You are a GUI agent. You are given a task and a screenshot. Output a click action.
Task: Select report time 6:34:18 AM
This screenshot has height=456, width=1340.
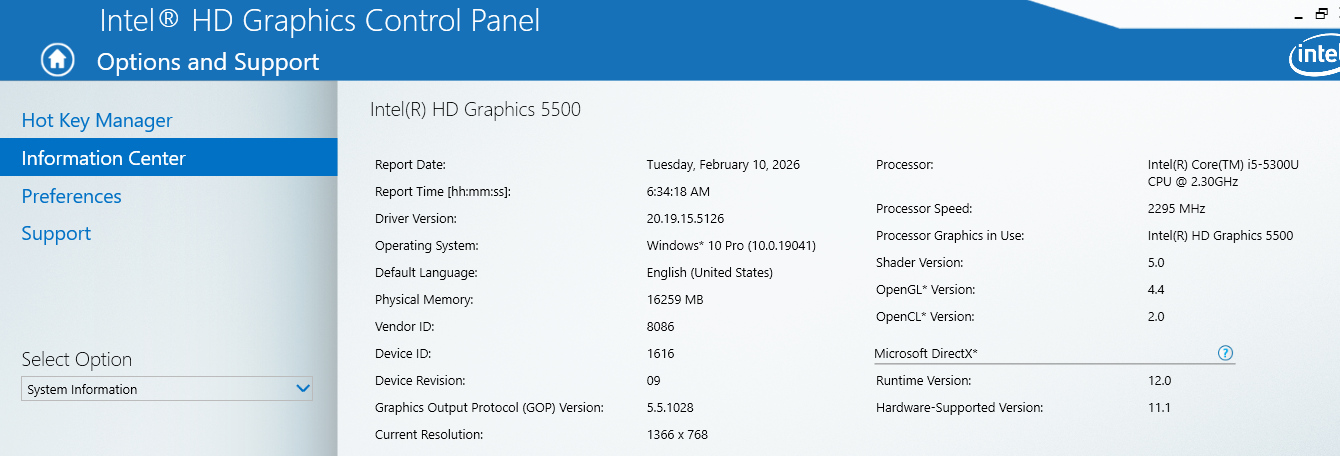click(680, 192)
